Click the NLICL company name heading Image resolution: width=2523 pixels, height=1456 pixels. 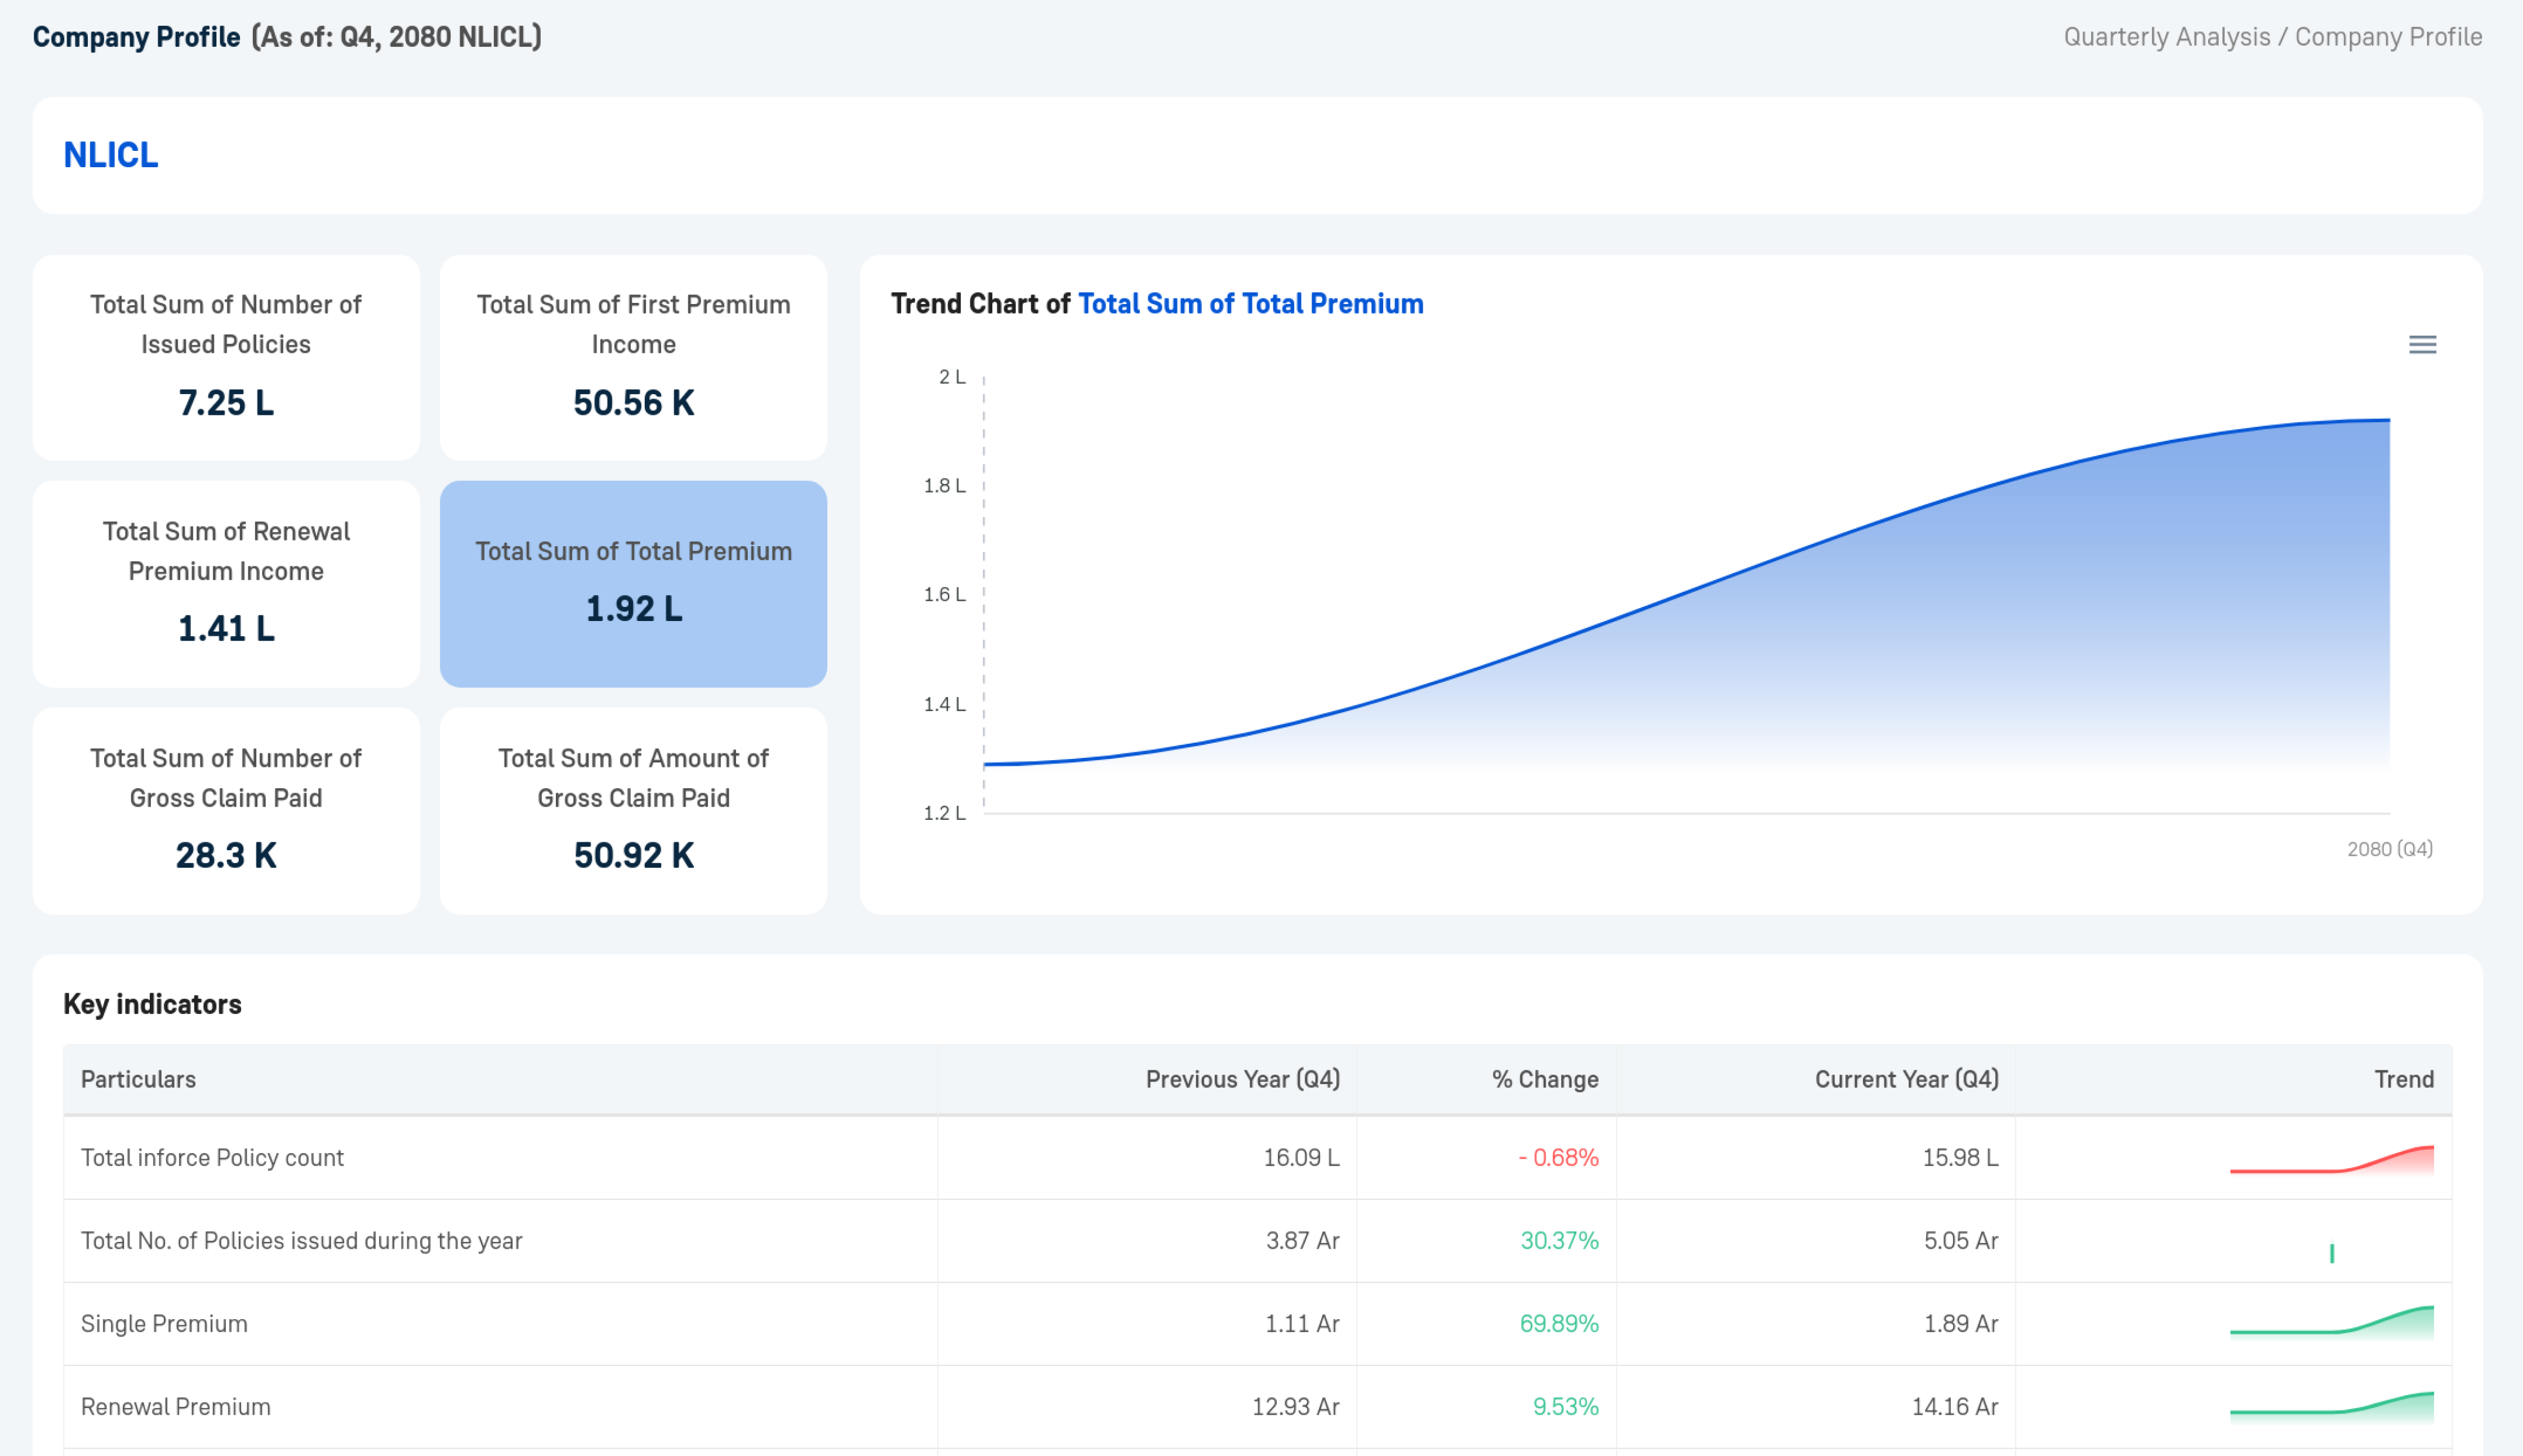[111, 155]
